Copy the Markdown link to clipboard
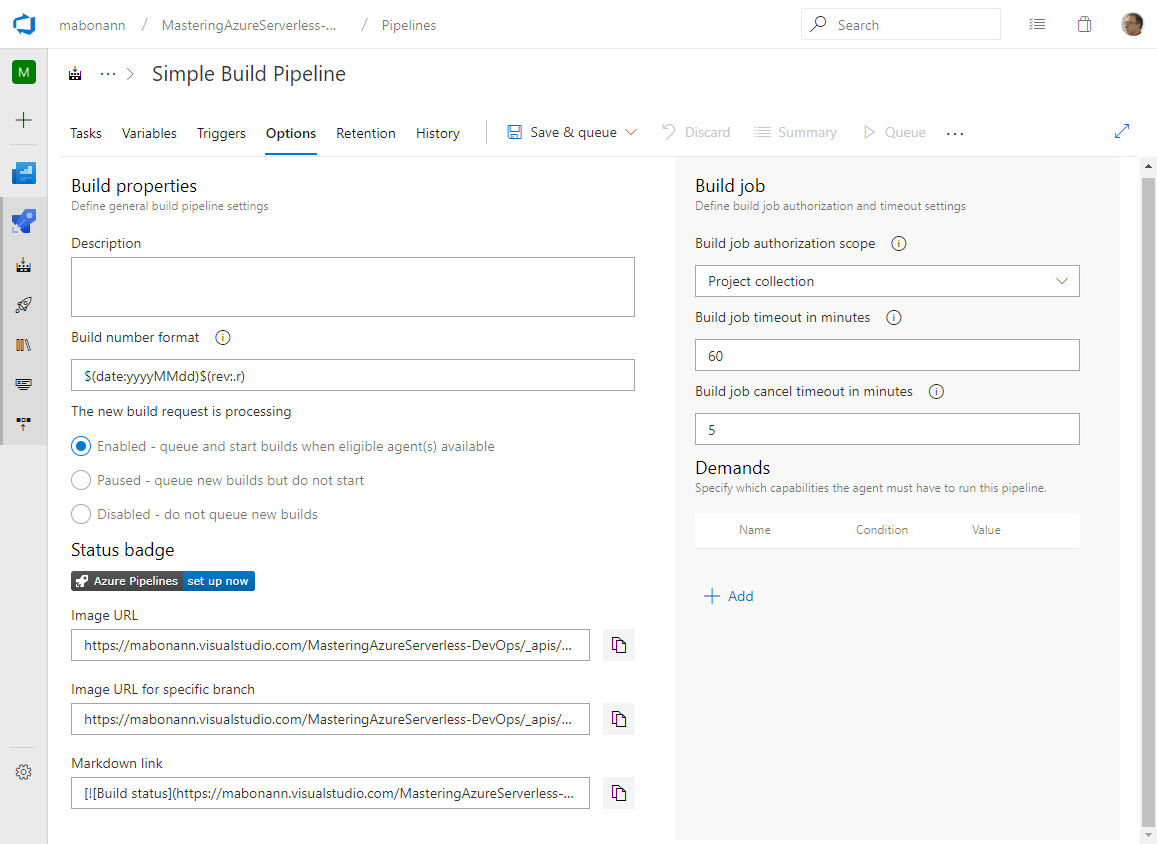 point(618,793)
